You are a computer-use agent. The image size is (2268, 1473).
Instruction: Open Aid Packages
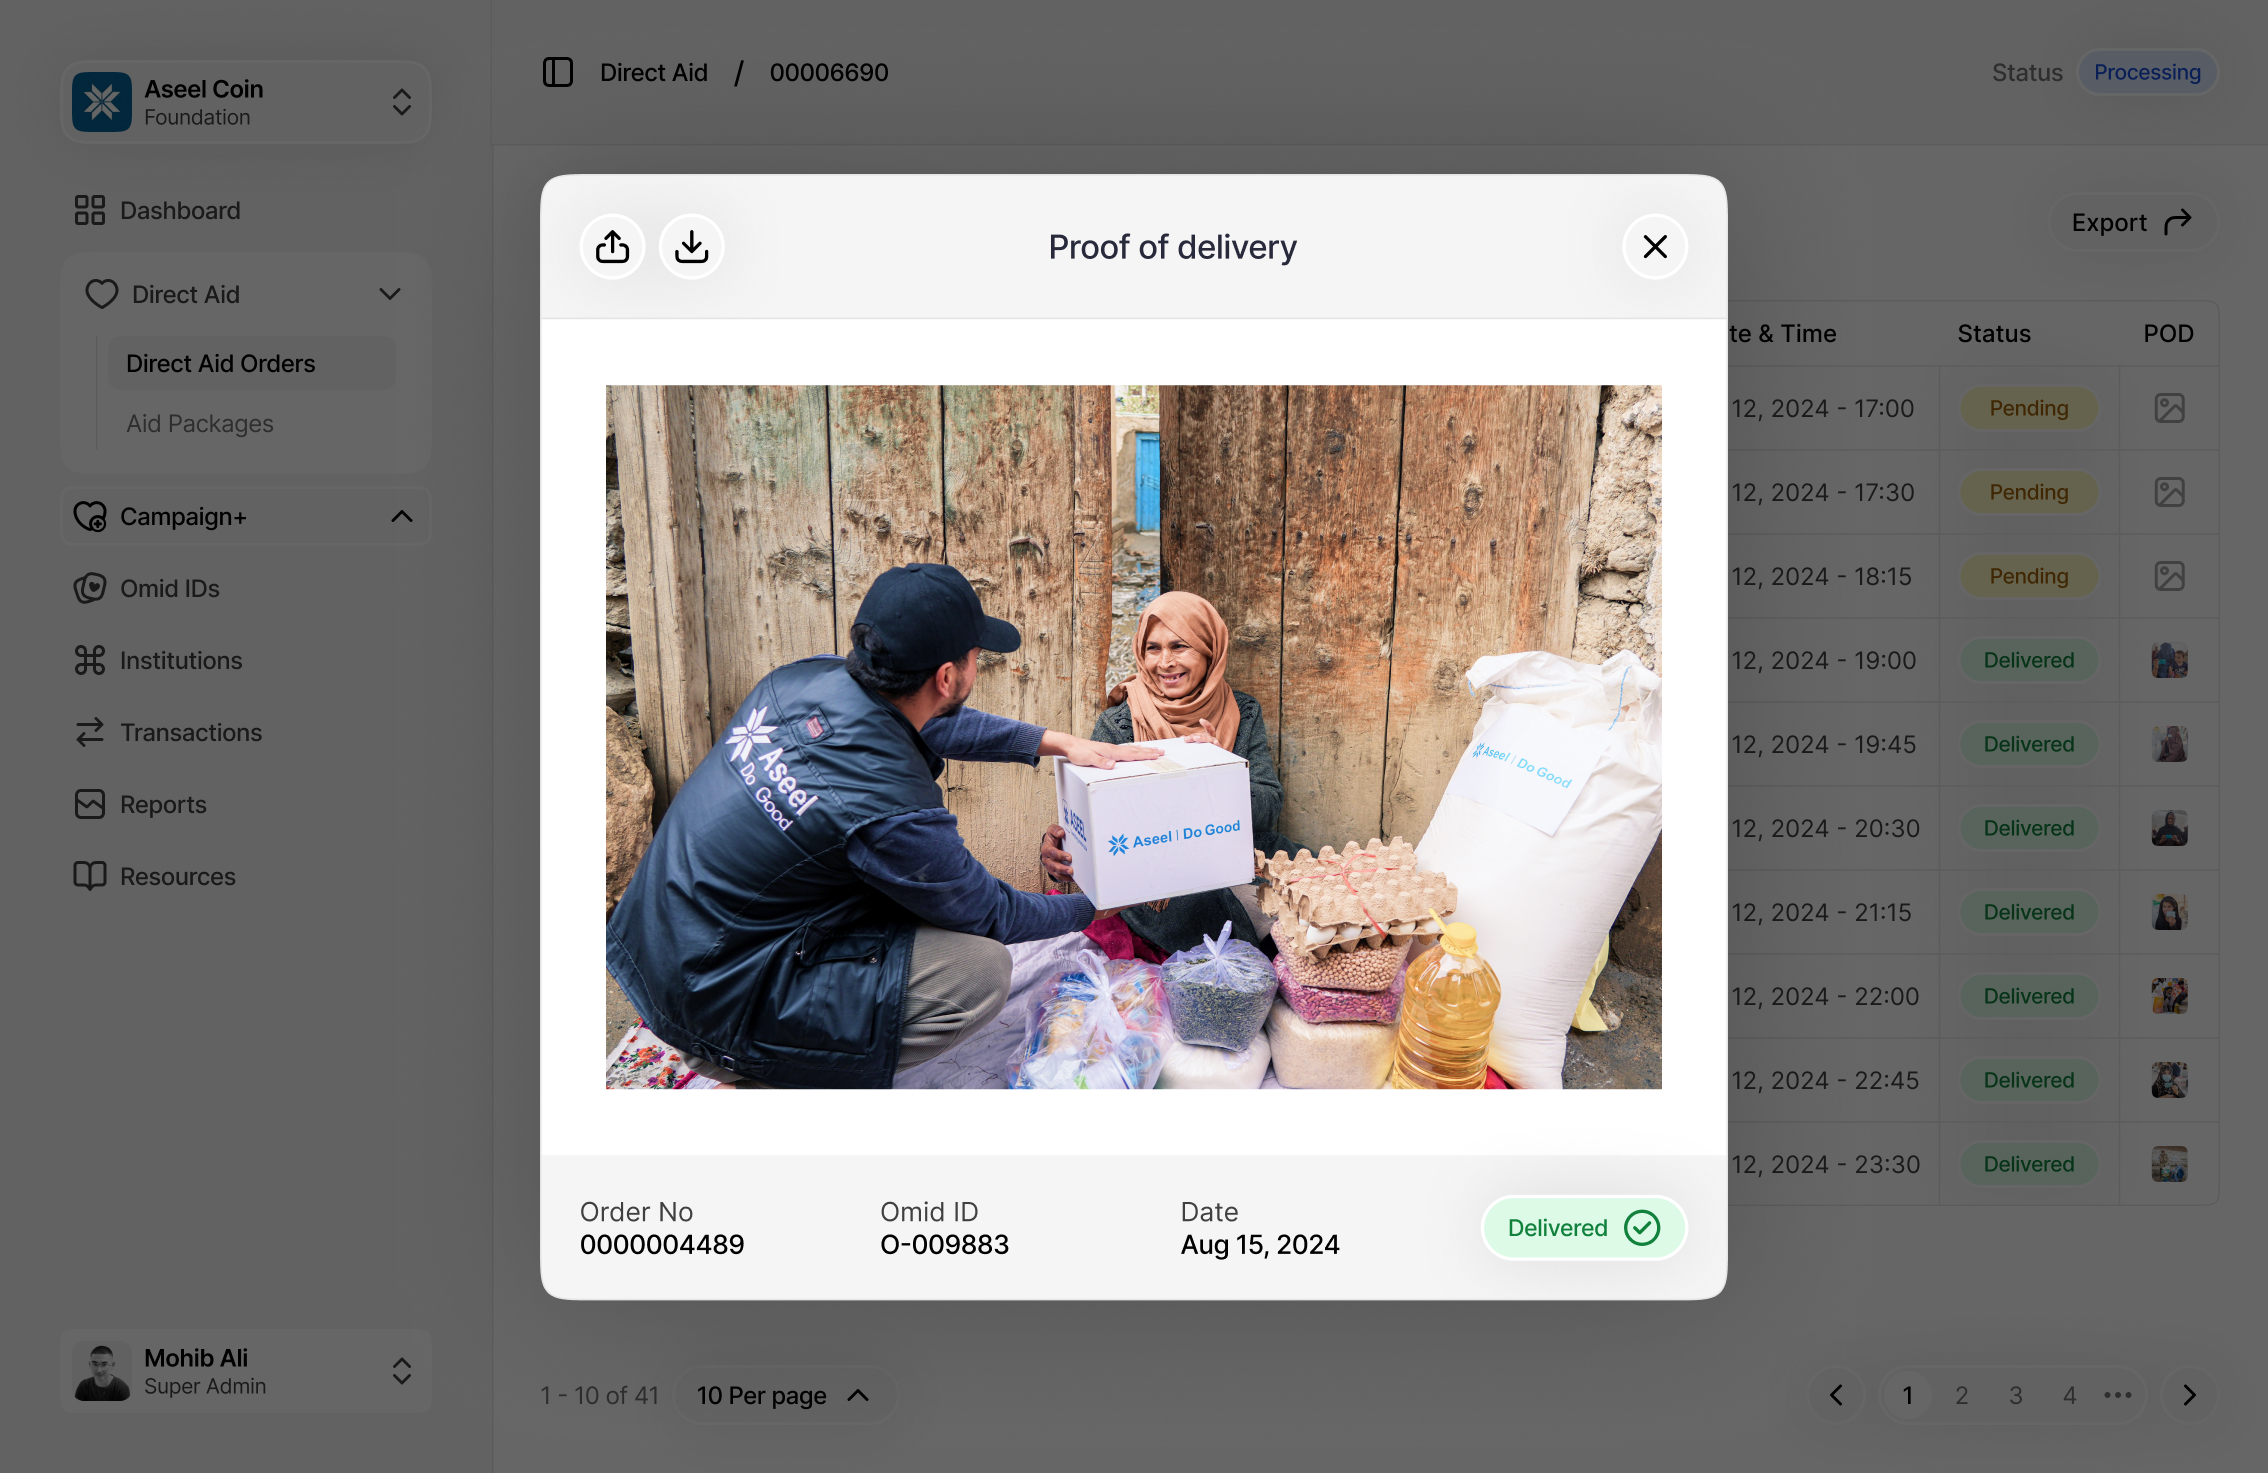pos(200,423)
